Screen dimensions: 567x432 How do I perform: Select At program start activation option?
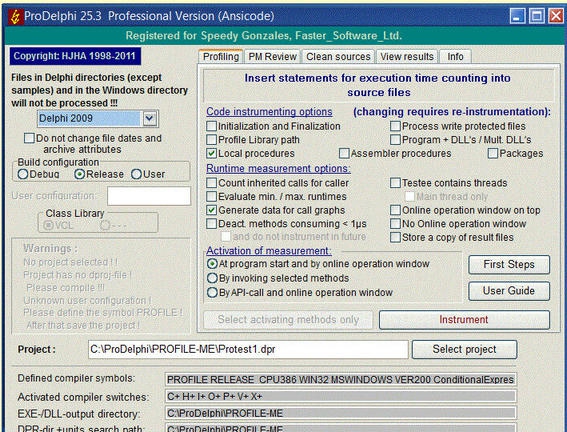(x=212, y=264)
